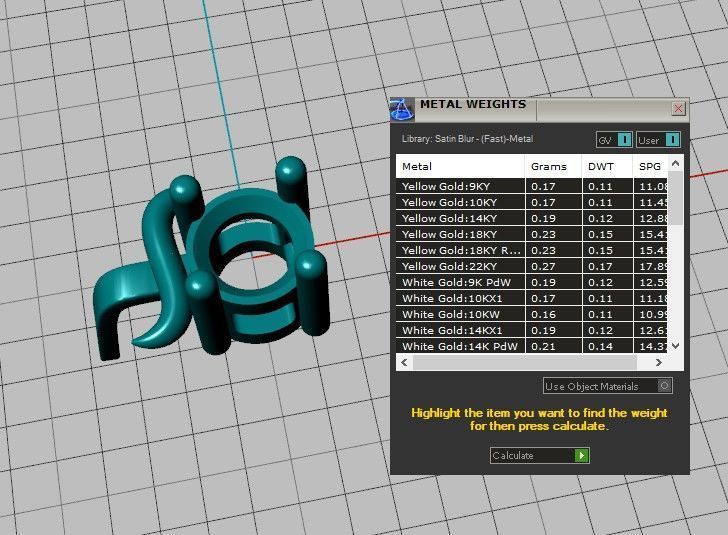This screenshot has height=535, width=728.
Task: Click the green play arrow on Calculate
Action: [581, 455]
